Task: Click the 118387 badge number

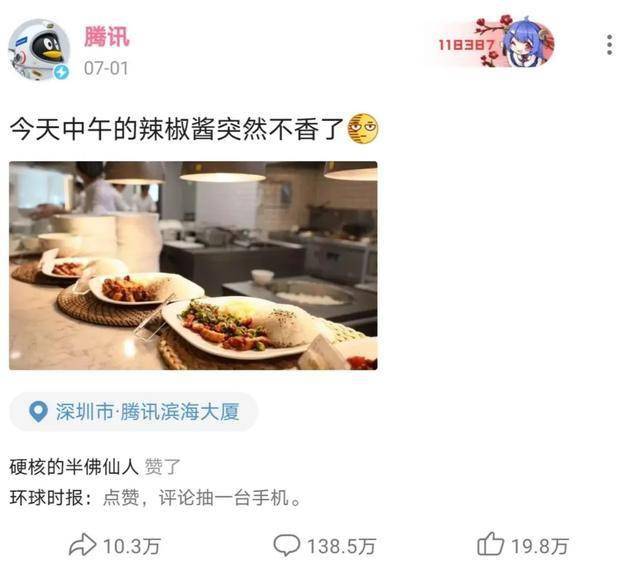Action: 467,44
